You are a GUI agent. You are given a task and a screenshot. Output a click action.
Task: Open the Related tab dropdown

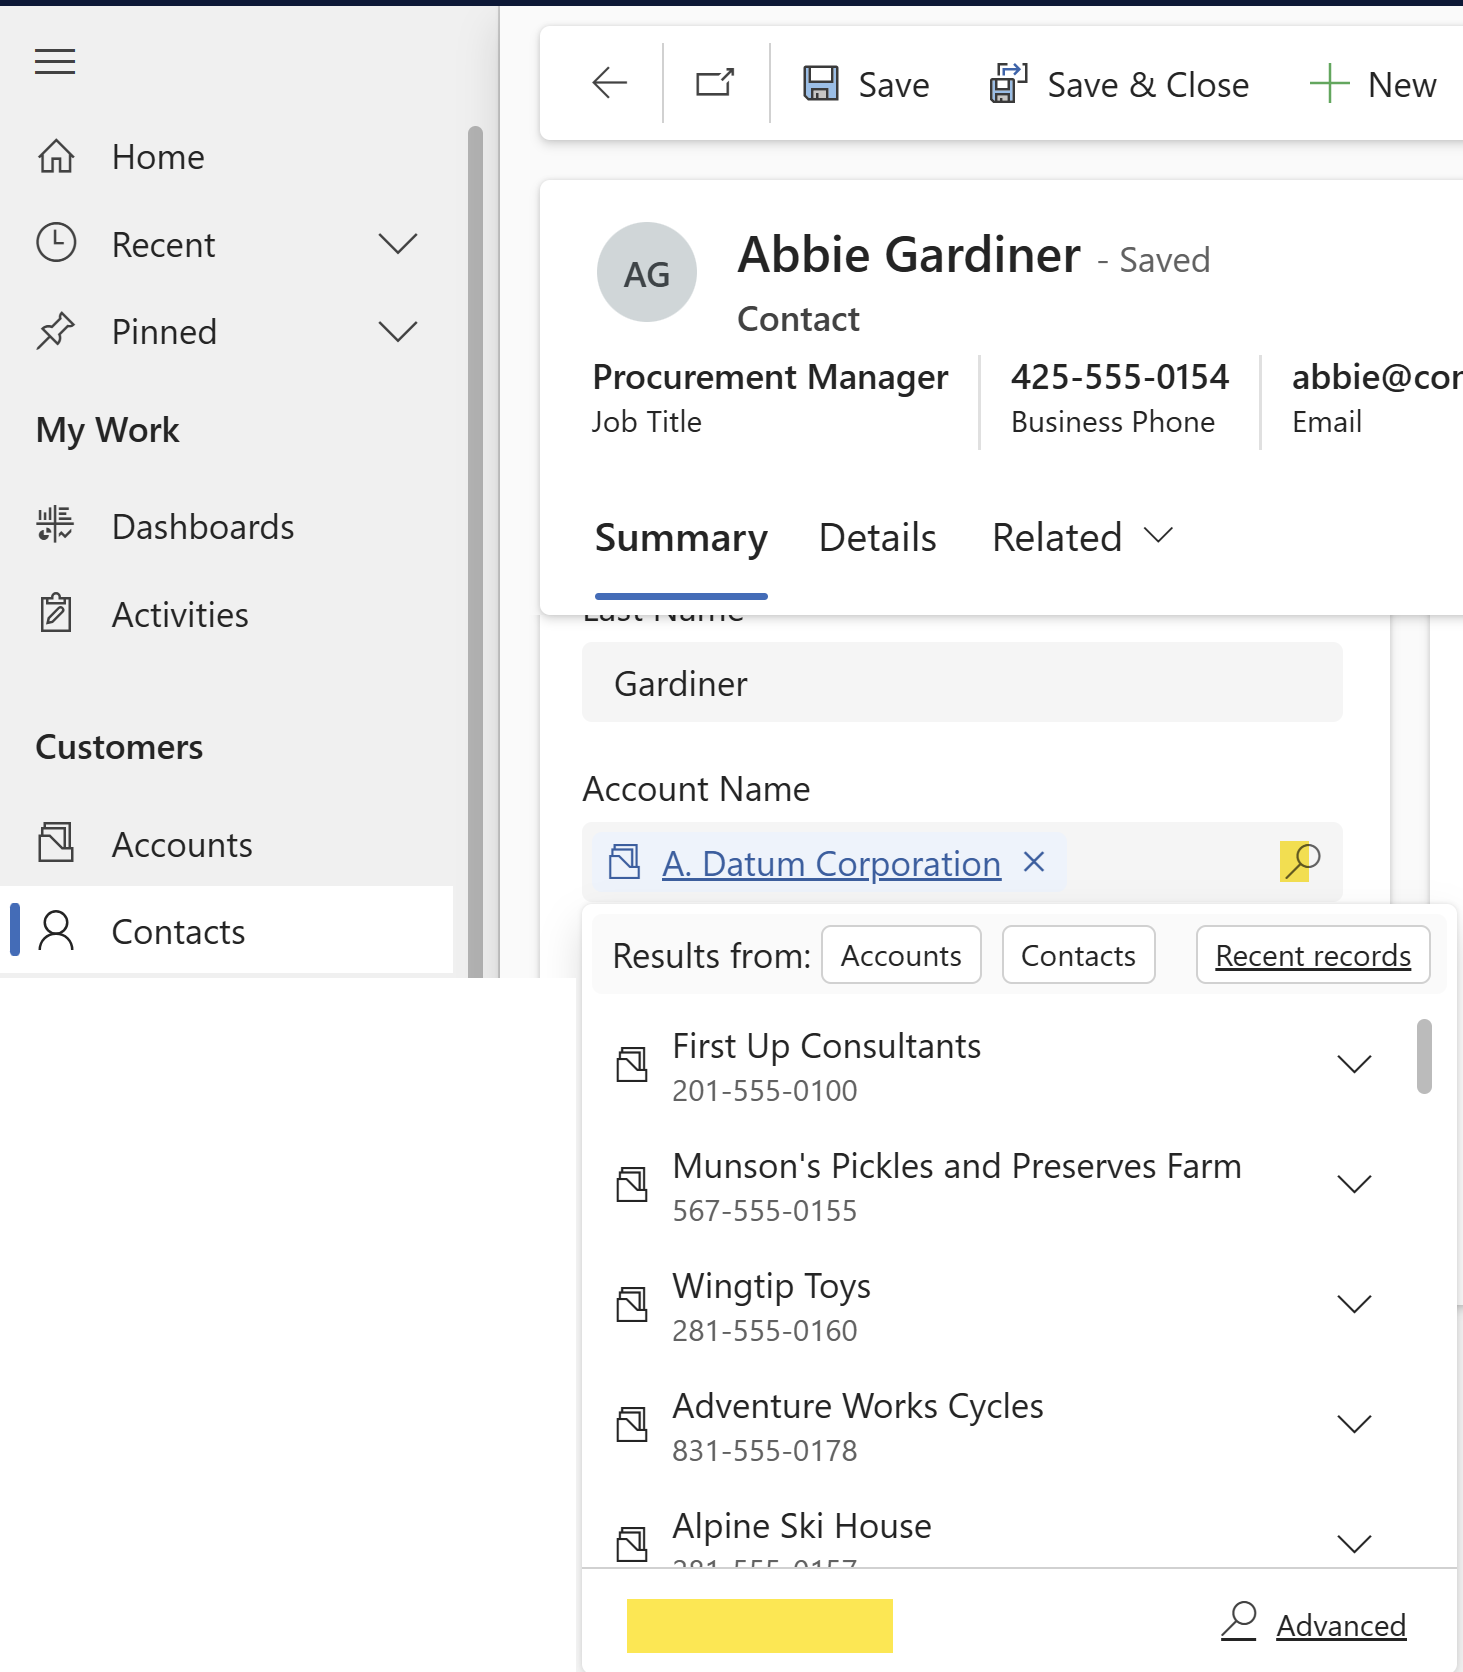click(1082, 538)
